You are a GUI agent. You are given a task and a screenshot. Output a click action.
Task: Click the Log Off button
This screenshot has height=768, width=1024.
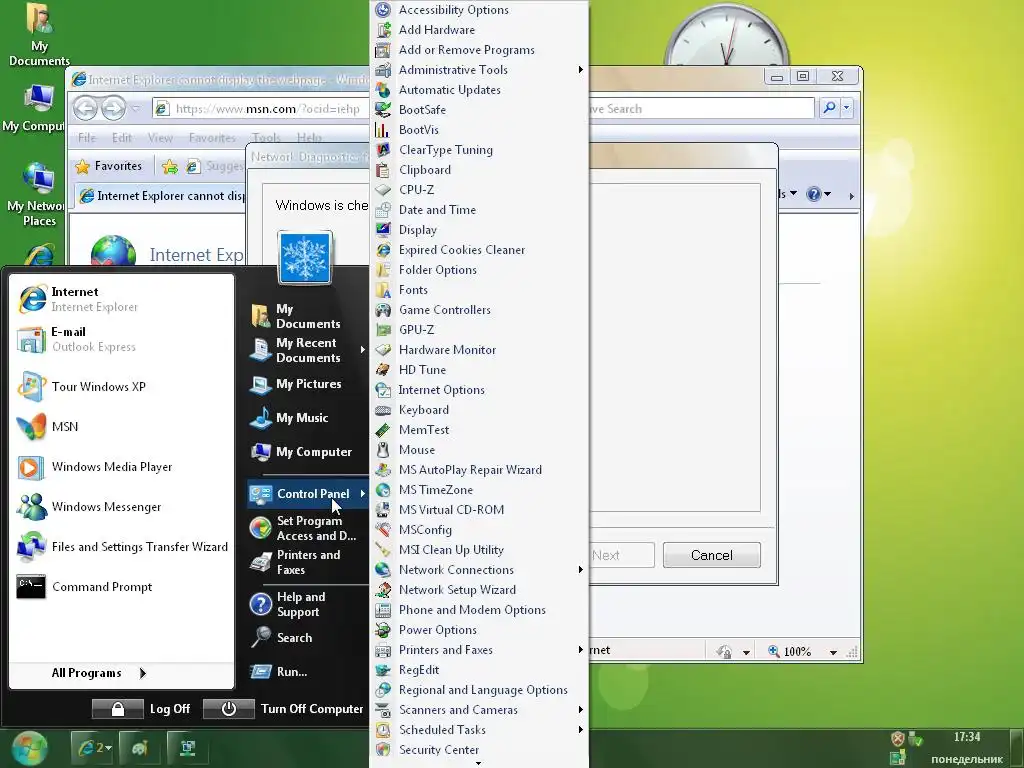[x=142, y=709]
